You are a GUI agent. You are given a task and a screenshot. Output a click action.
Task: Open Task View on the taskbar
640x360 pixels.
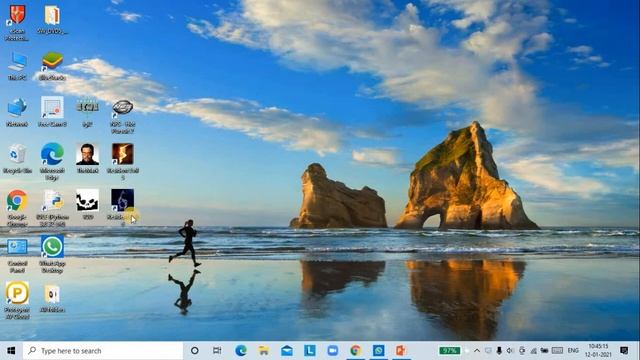pyautogui.click(x=217, y=351)
